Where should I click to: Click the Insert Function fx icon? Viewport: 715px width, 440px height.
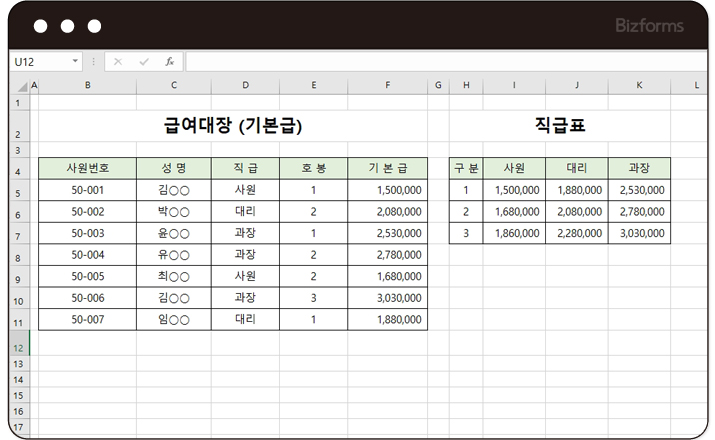point(170,62)
